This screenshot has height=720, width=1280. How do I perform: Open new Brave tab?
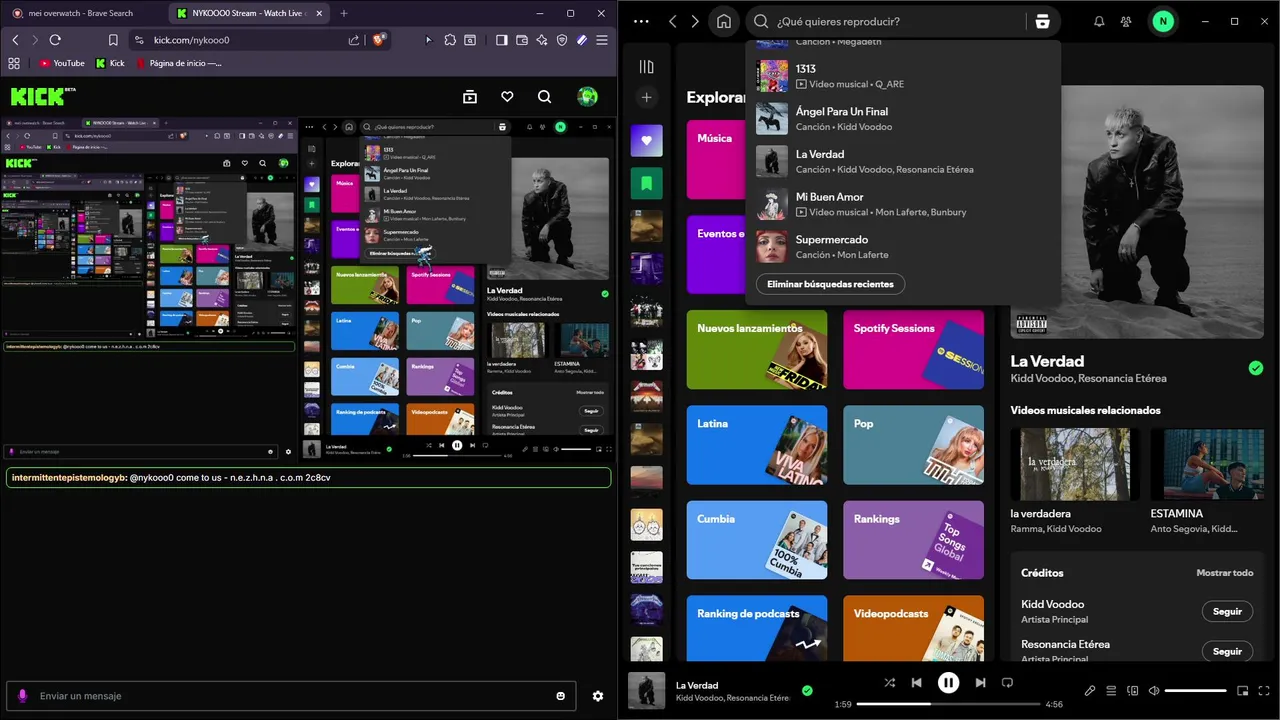344,13
